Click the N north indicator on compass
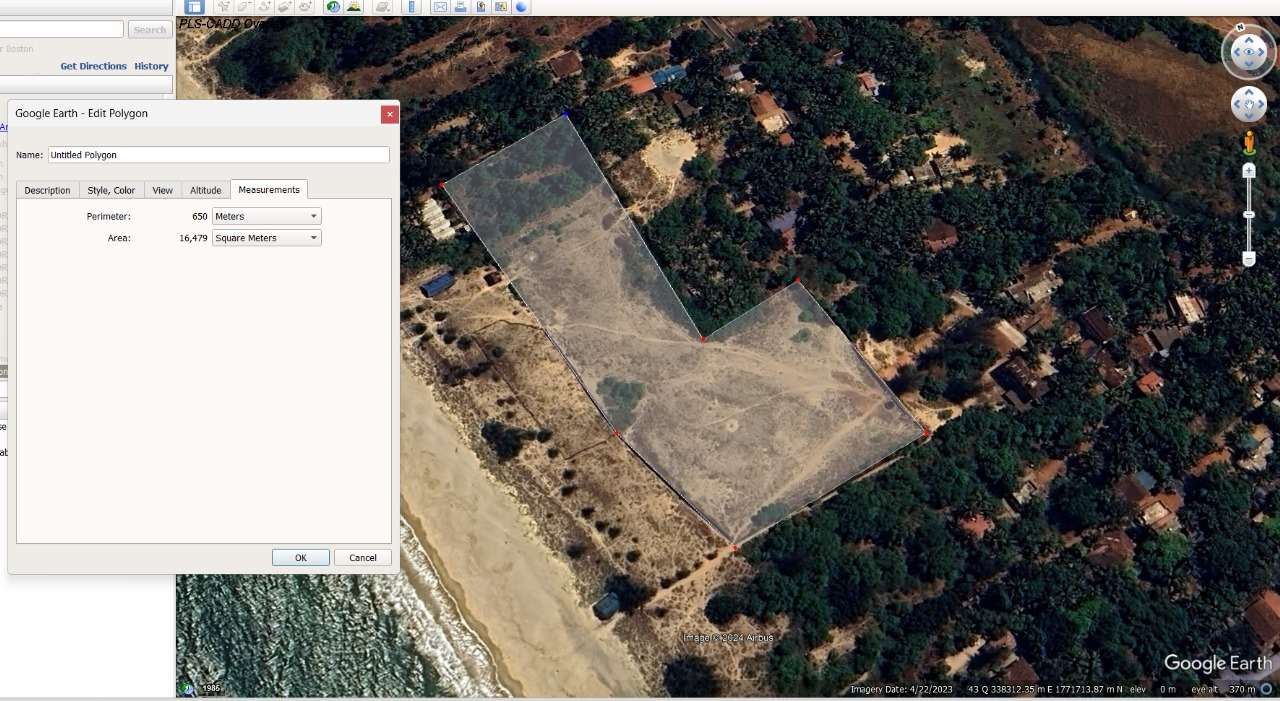The width and height of the screenshot is (1280, 701). pyautogui.click(x=1240, y=28)
